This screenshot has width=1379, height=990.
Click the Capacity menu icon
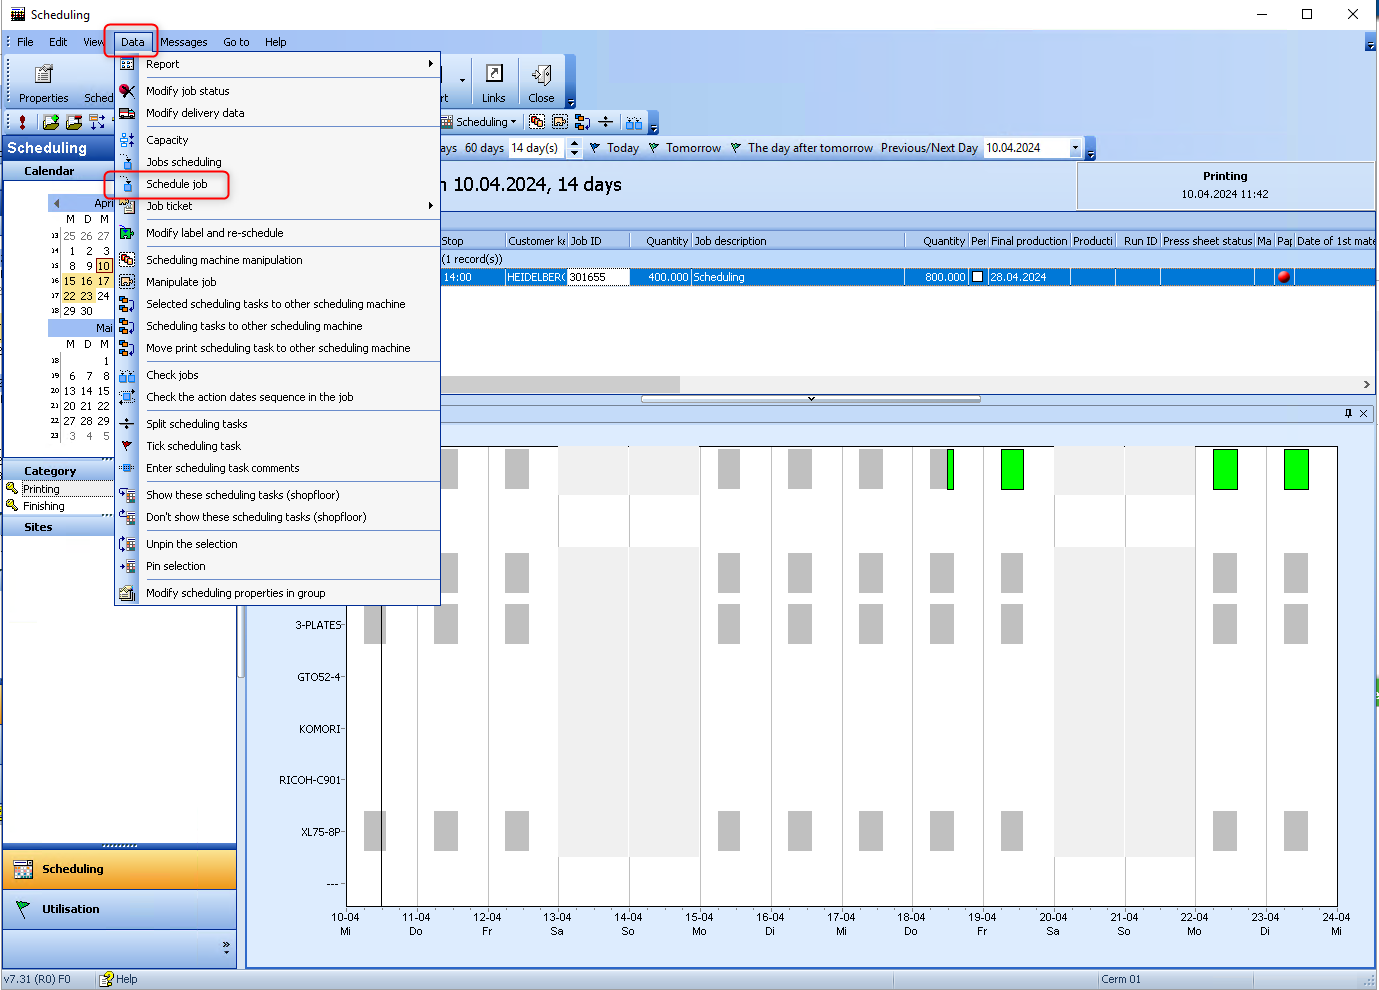(x=127, y=140)
